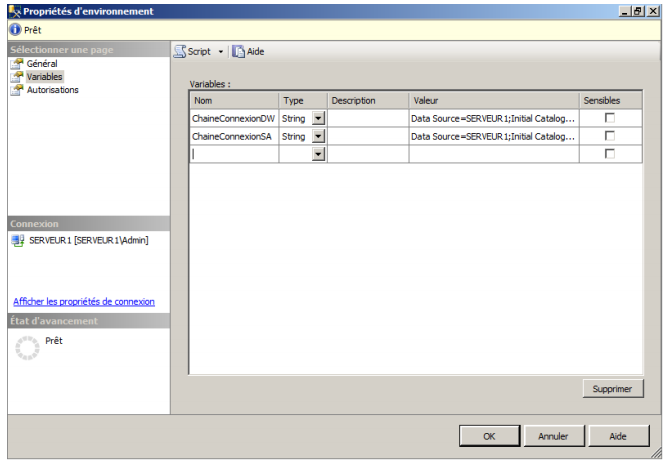Expand the Script dropdown arrow
This screenshot has width=666, height=469.
click(x=221, y=51)
